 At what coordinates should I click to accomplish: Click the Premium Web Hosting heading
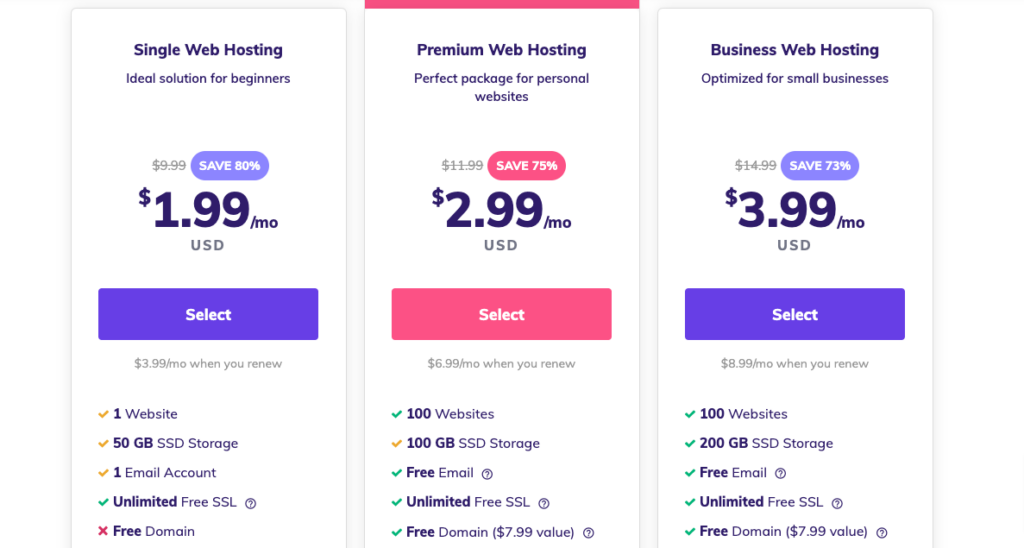point(502,50)
